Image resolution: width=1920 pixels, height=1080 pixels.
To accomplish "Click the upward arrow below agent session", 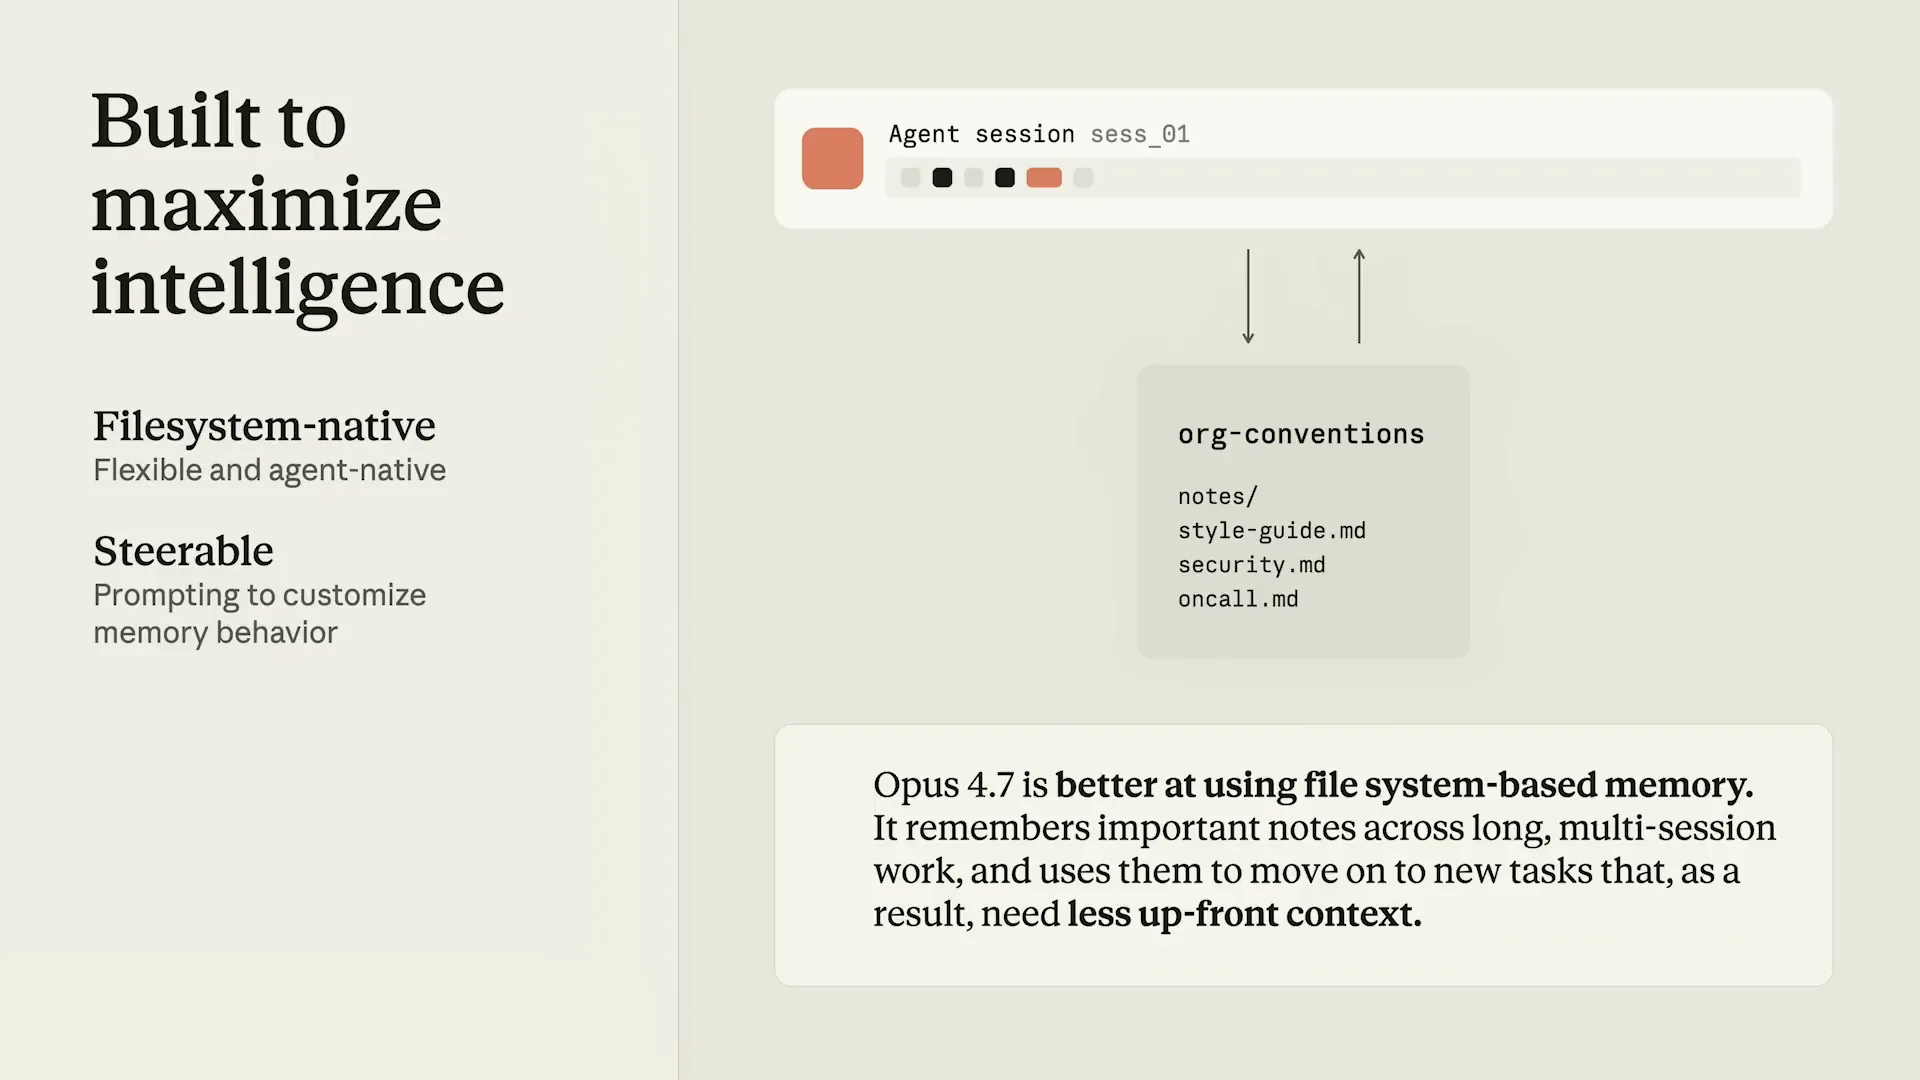I will (x=1359, y=296).
